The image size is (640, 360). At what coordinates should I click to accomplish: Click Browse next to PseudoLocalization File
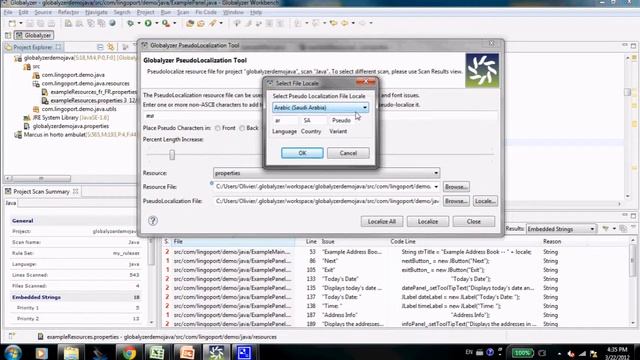[456, 201]
